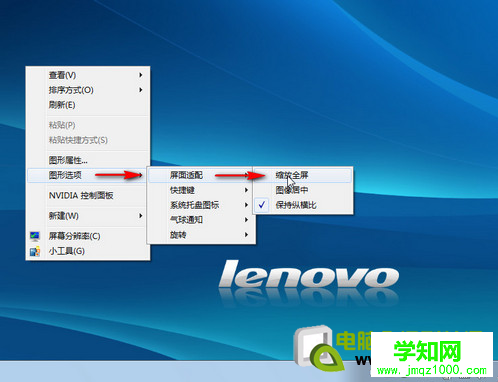The width and height of the screenshot is (498, 382).
Task: Open the 查看(V) submenu
Action: [88, 75]
